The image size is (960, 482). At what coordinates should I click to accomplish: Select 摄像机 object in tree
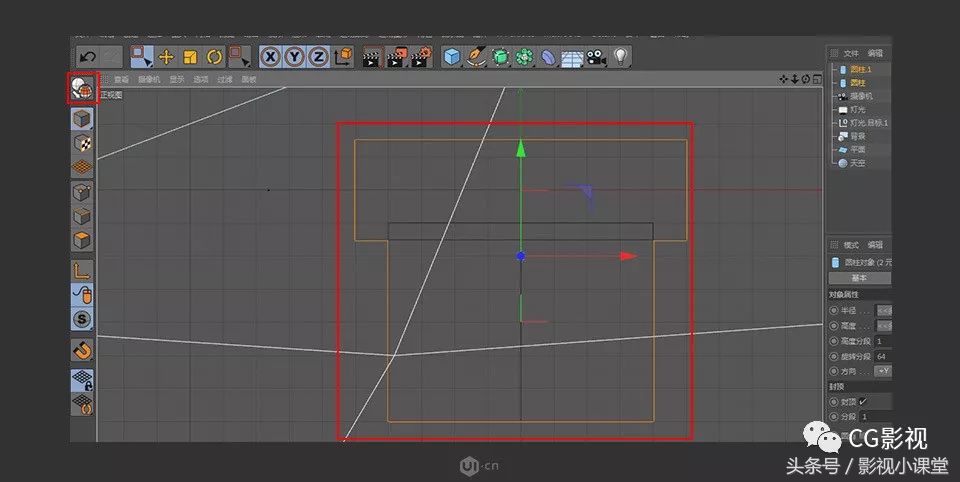coord(861,96)
